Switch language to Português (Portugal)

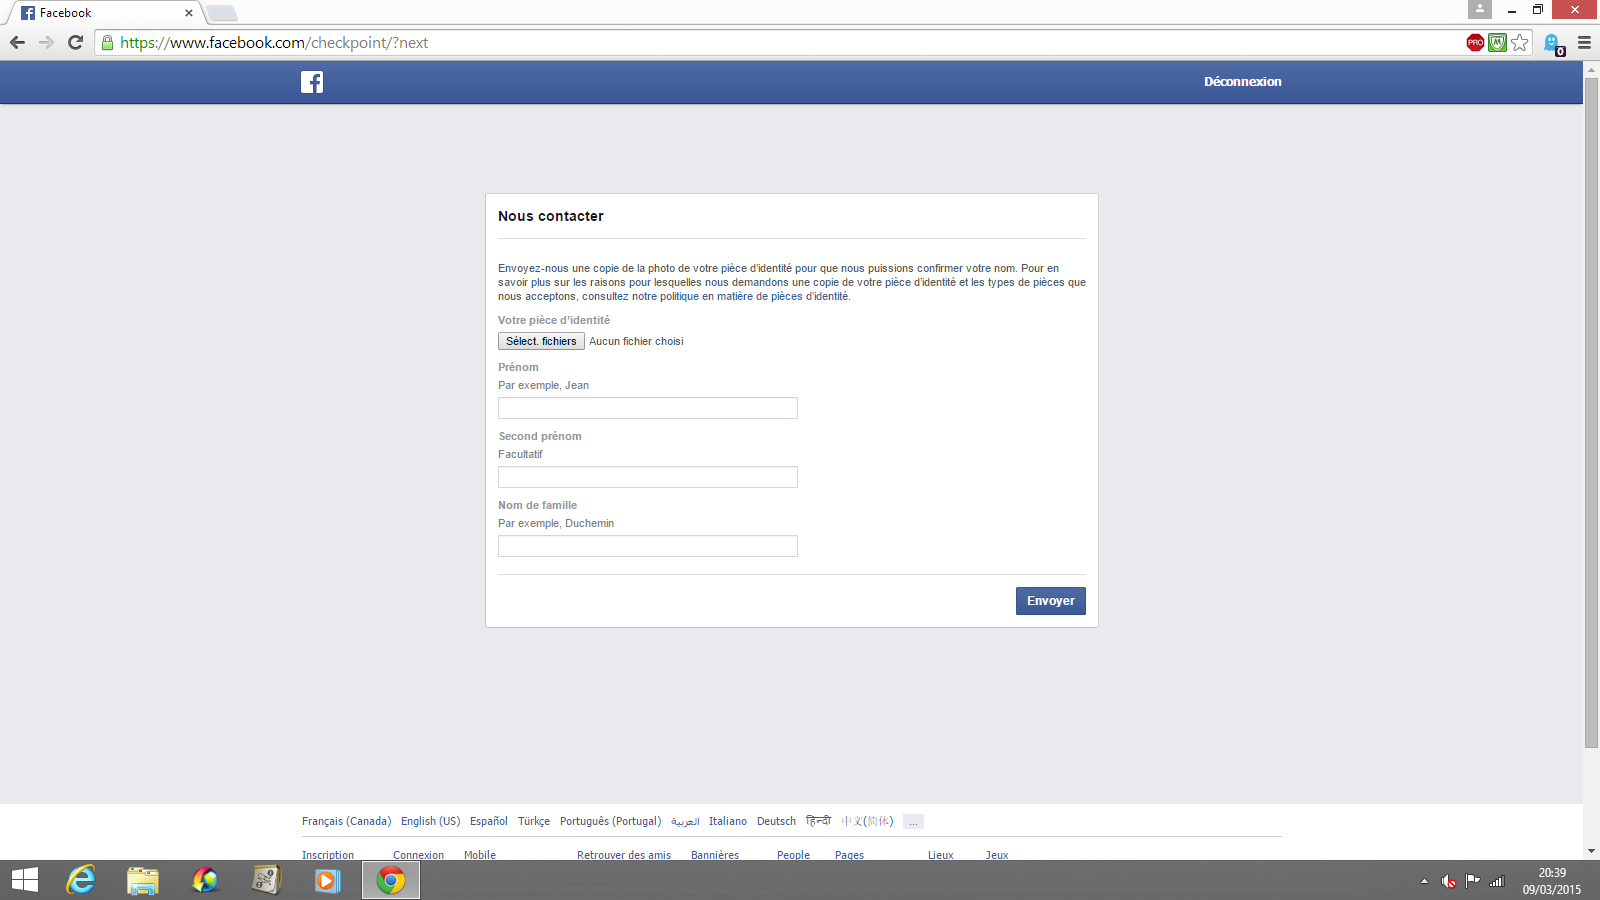[x=610, y=821]
